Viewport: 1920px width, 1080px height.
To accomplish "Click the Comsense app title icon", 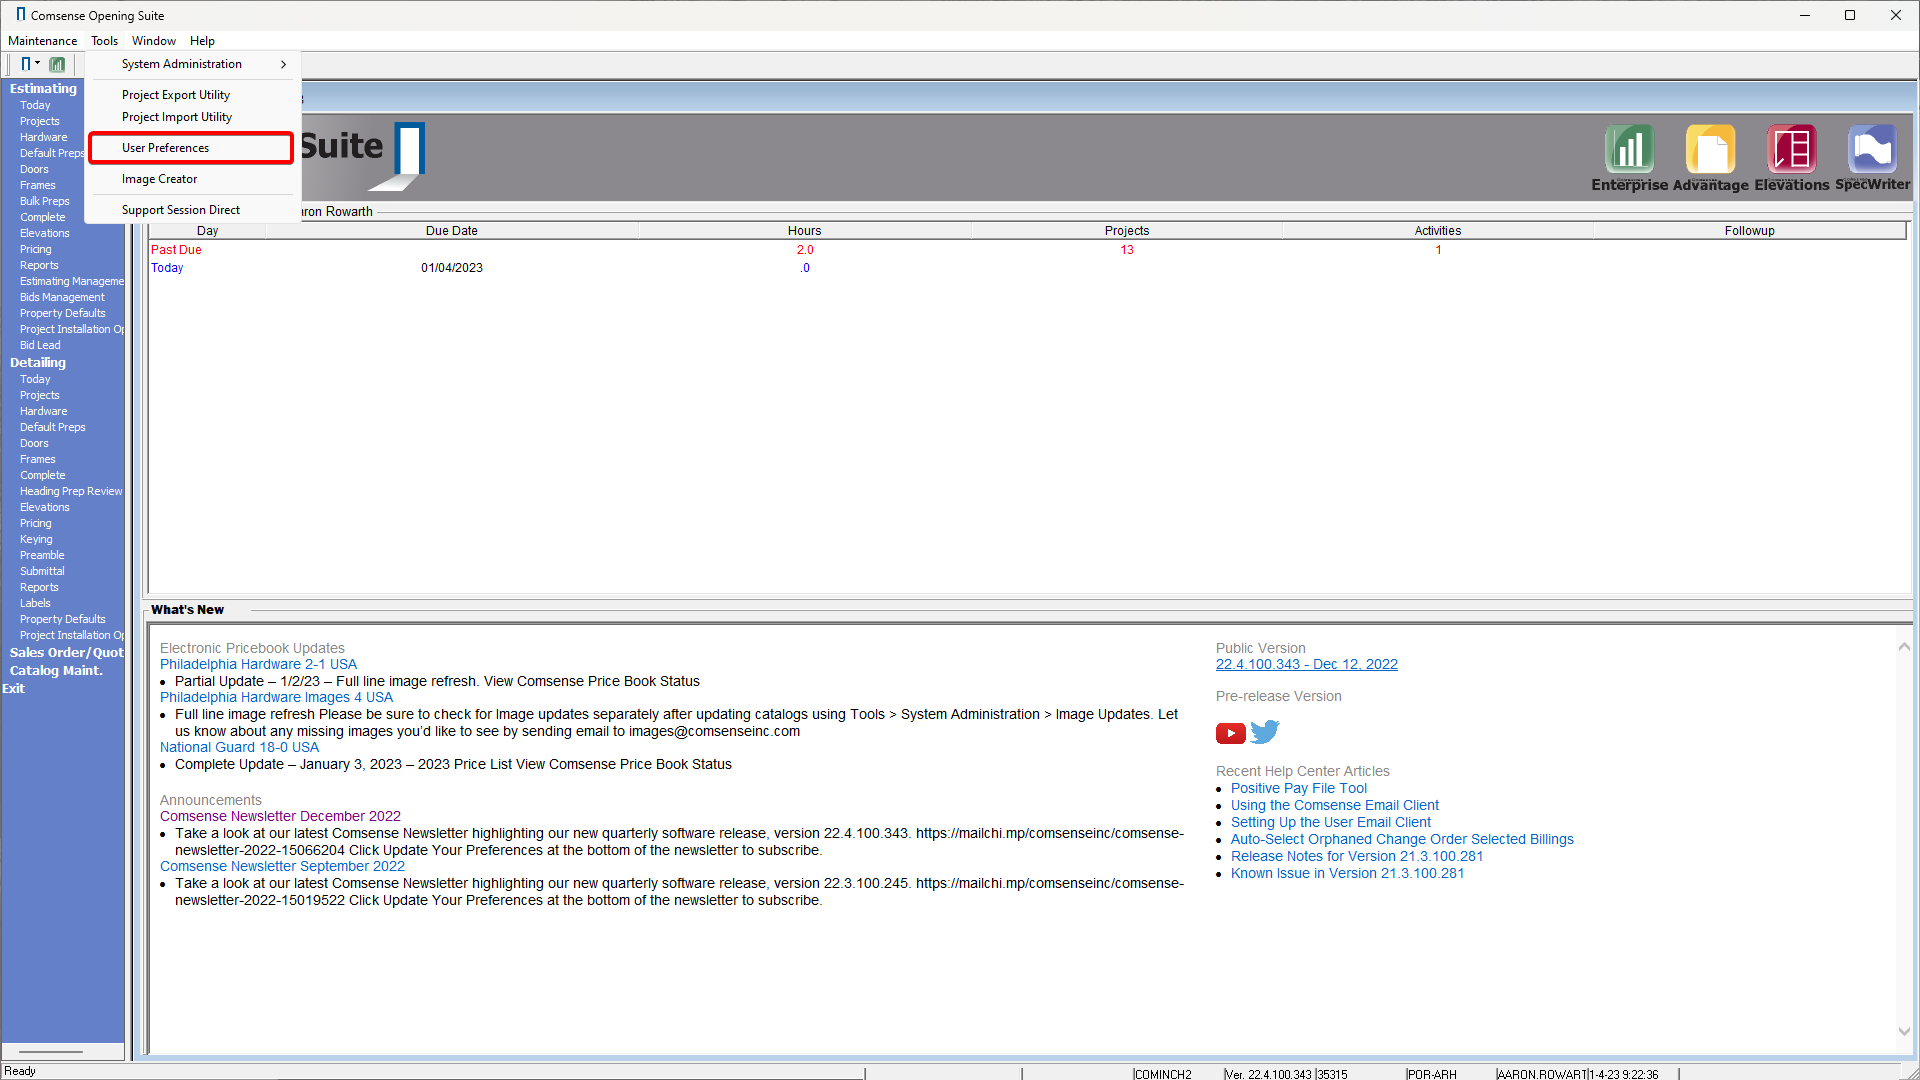I will coord(20,15).
